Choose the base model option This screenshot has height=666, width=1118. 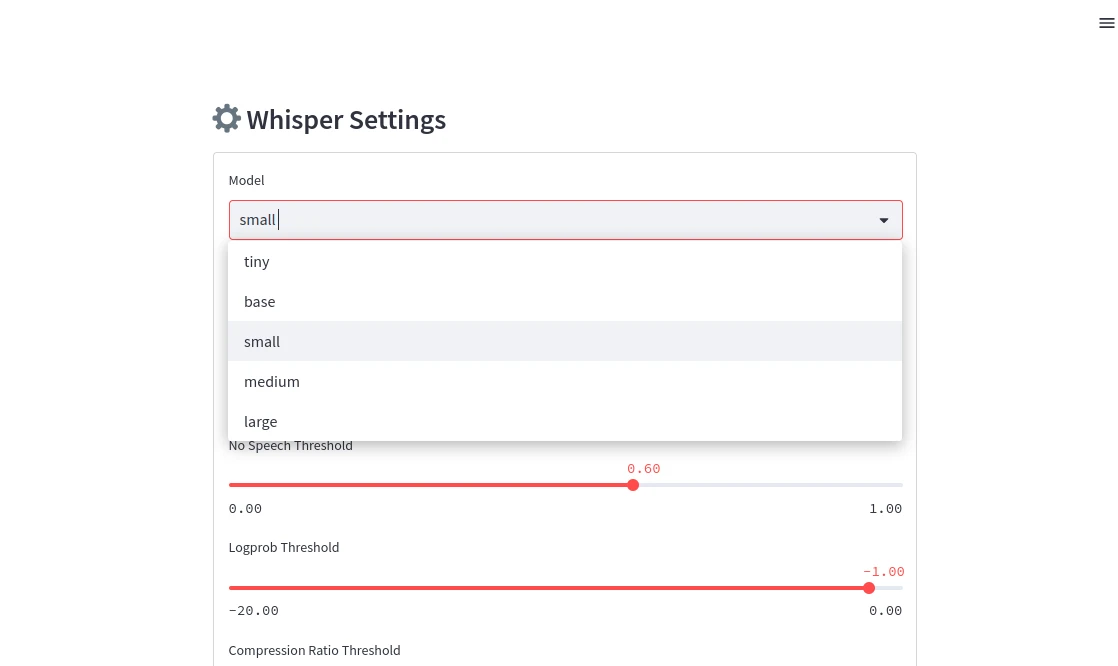click(260, 302)
